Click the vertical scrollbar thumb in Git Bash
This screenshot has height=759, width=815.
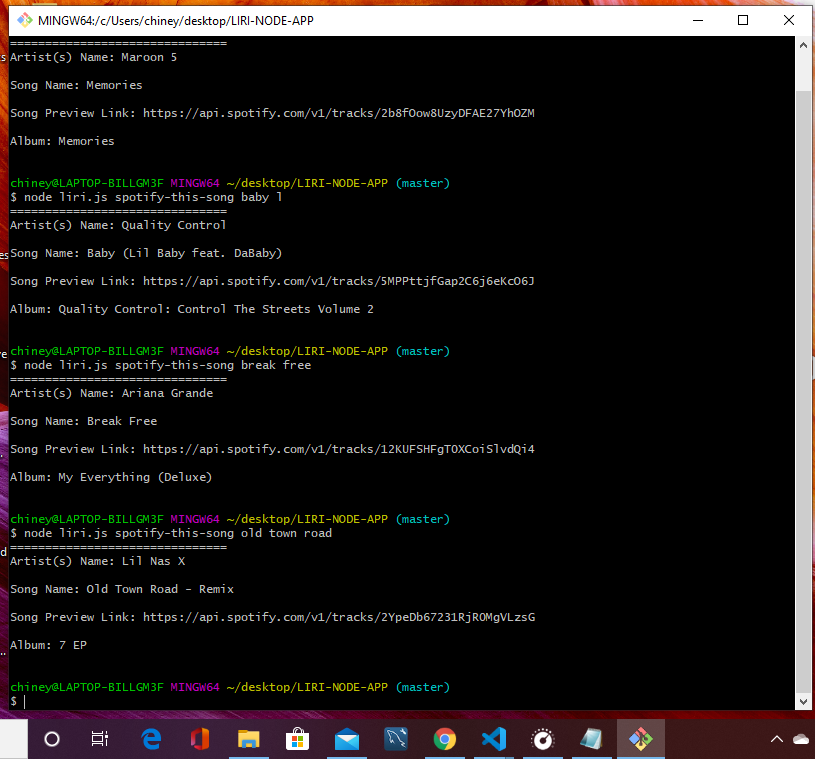tap(803, 391)
